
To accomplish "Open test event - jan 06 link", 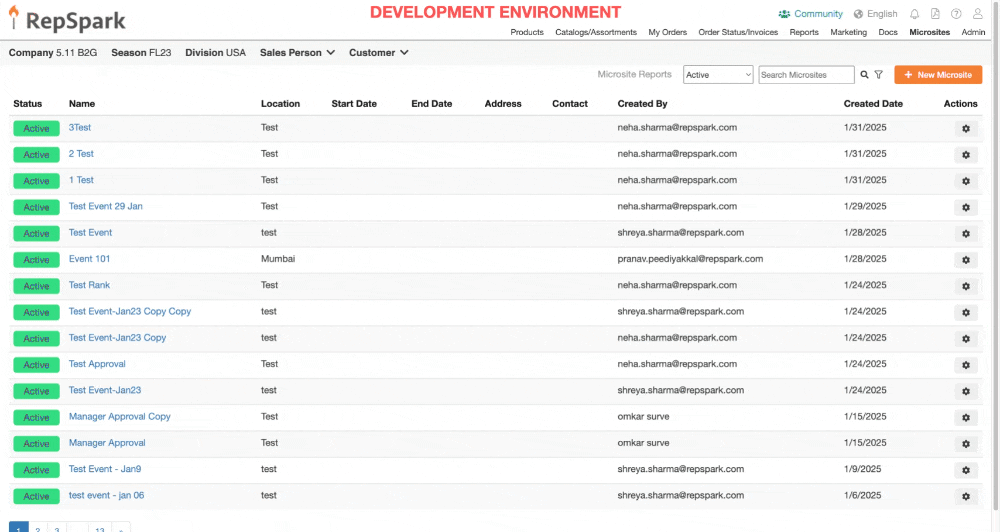I will 107,495.
